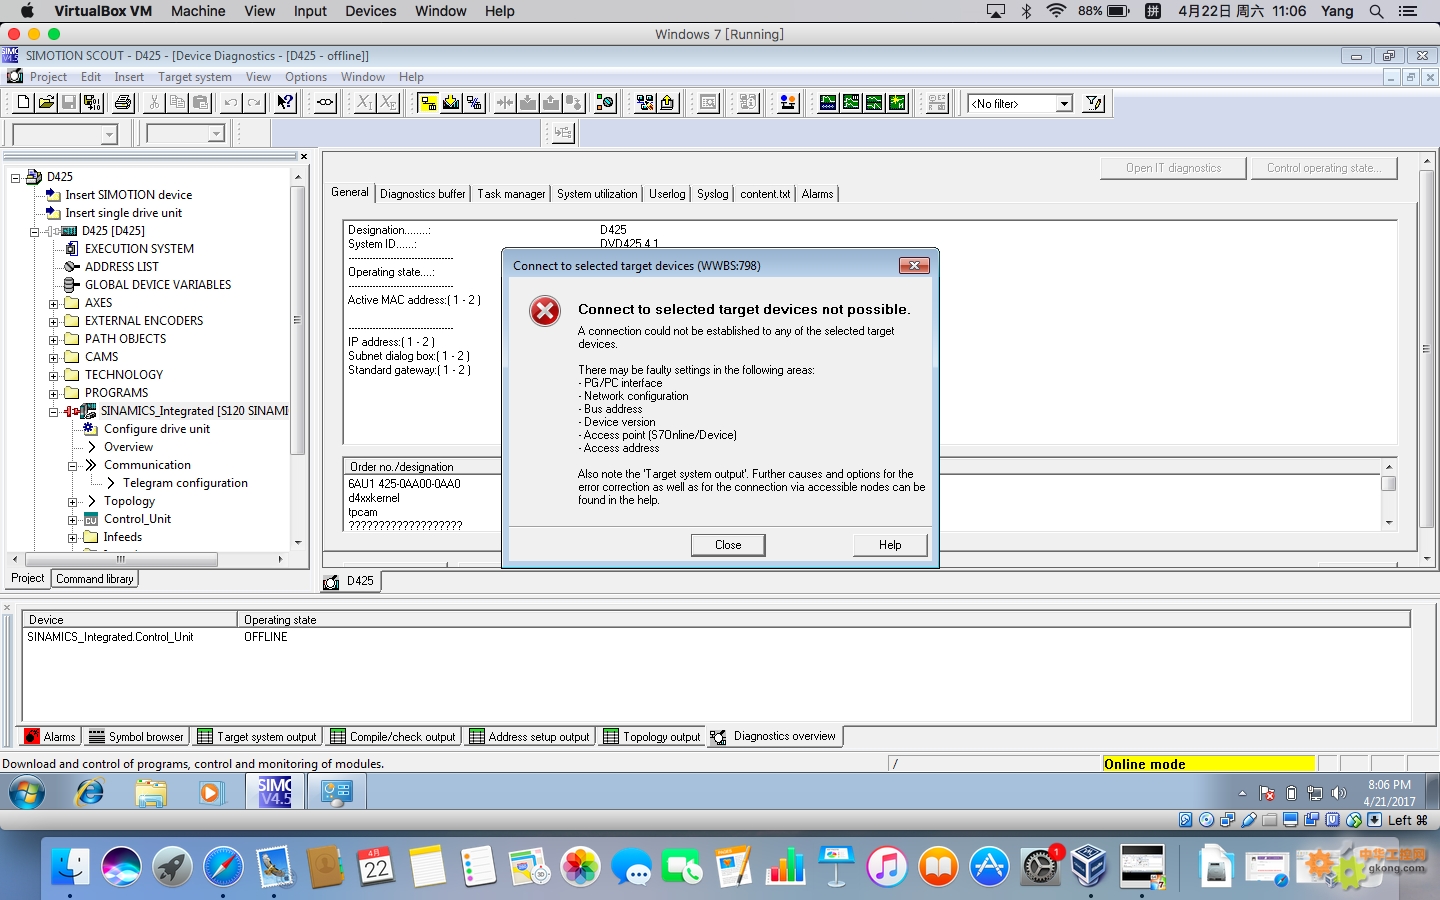This screenshot has width=1440, height=900.
Task: Expand the PATH OBJECTS folder
Action: (54, 339)
